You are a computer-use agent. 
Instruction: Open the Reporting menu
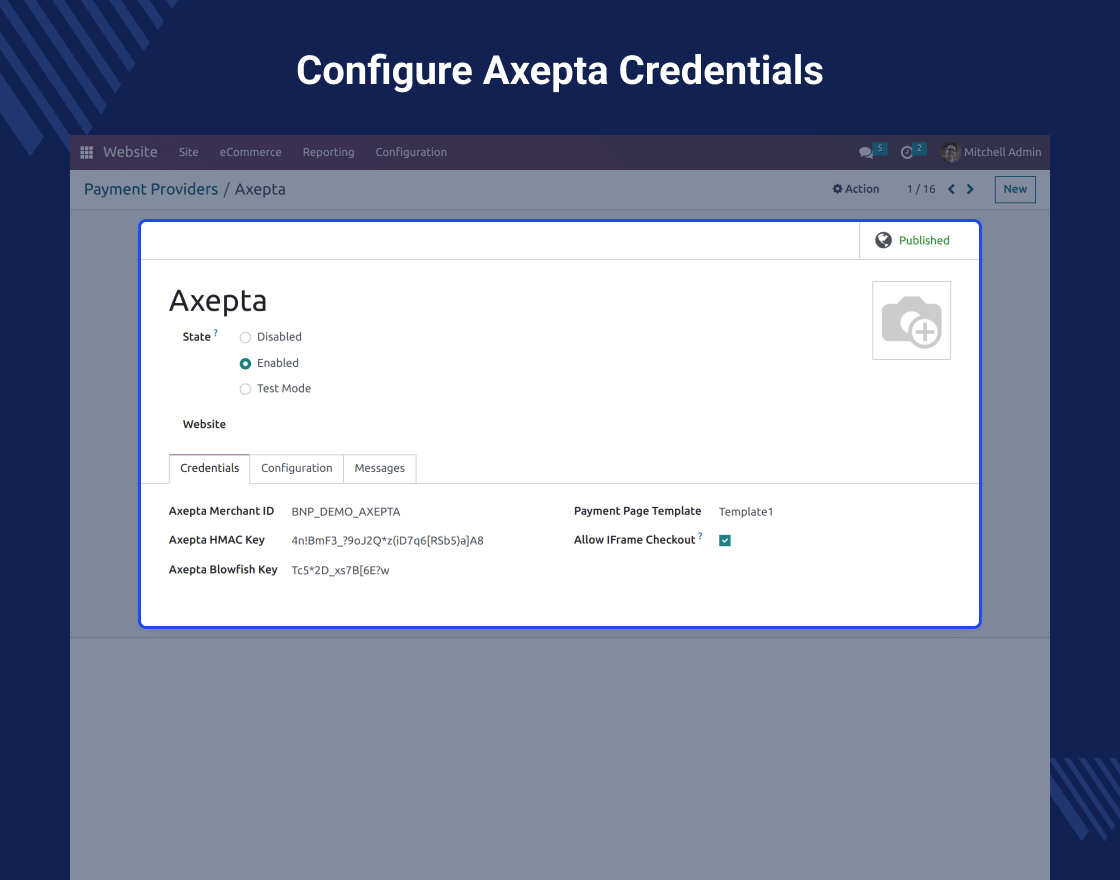(329, 152)
